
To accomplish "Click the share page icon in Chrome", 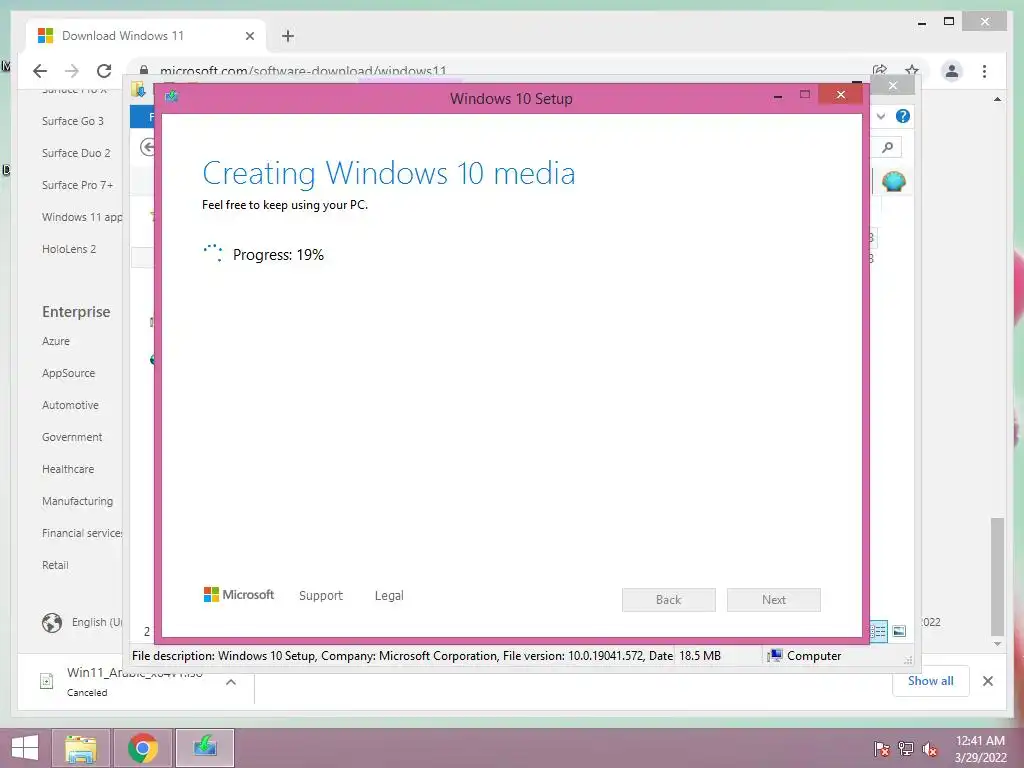I will click(x=880, y=70).
